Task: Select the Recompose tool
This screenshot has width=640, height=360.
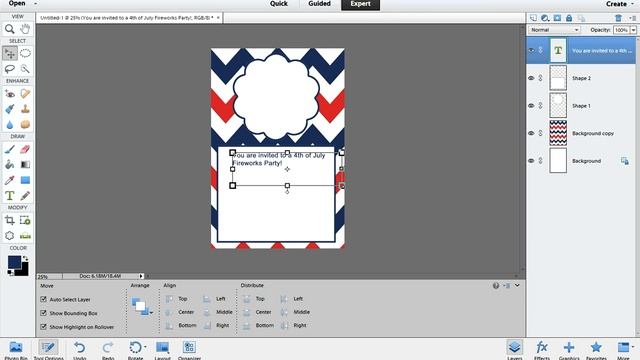Action: (x=25, y=220)
